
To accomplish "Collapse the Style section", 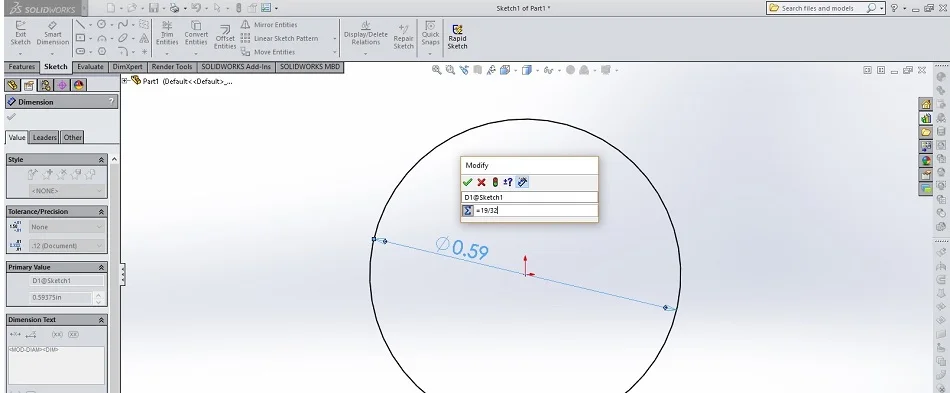I will tap(101, 160).
